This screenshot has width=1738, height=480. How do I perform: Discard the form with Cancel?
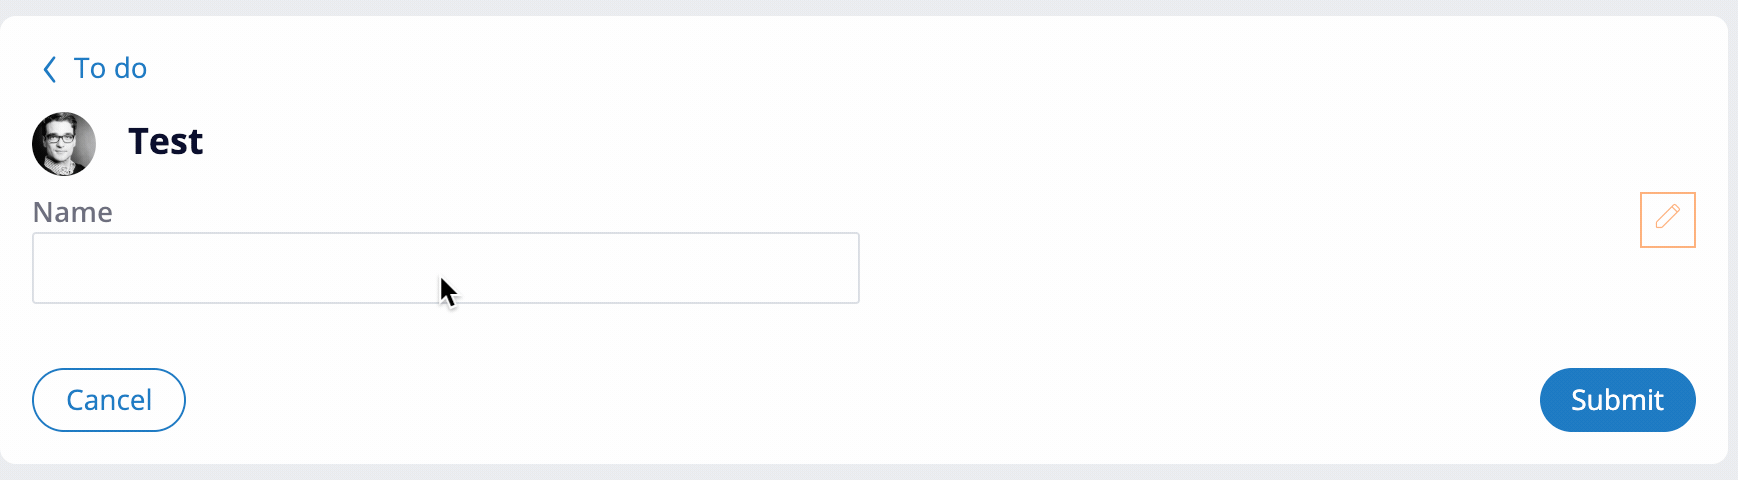pyautogui.click(x=109, y=400)
